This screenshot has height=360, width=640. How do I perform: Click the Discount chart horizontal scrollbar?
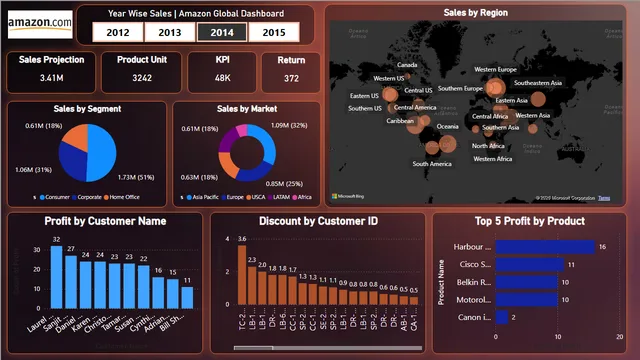click(x=328, y=348)
